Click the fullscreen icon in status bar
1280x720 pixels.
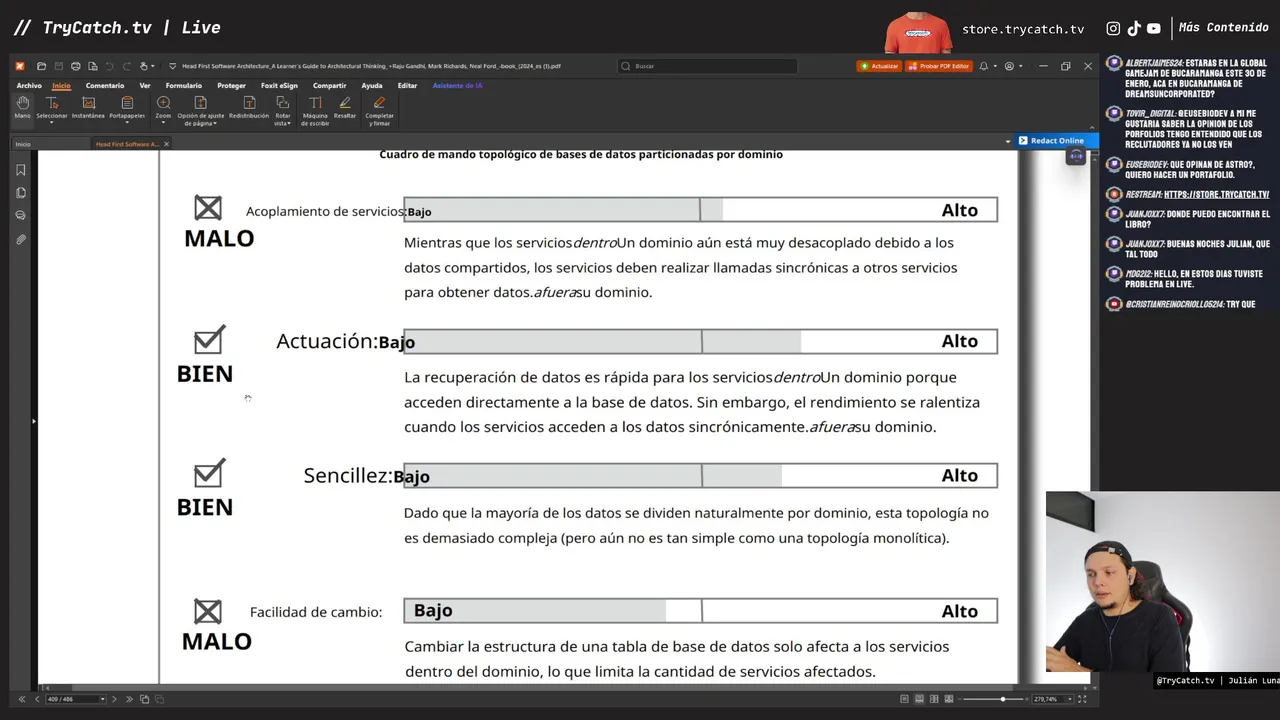click(1082, 699)
